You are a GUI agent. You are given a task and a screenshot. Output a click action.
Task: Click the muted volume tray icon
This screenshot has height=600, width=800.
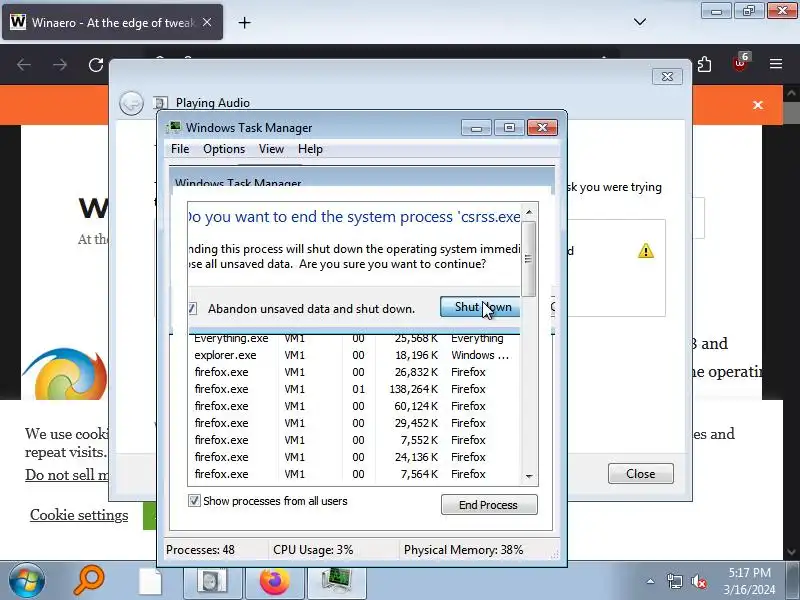tap(699, 581)
